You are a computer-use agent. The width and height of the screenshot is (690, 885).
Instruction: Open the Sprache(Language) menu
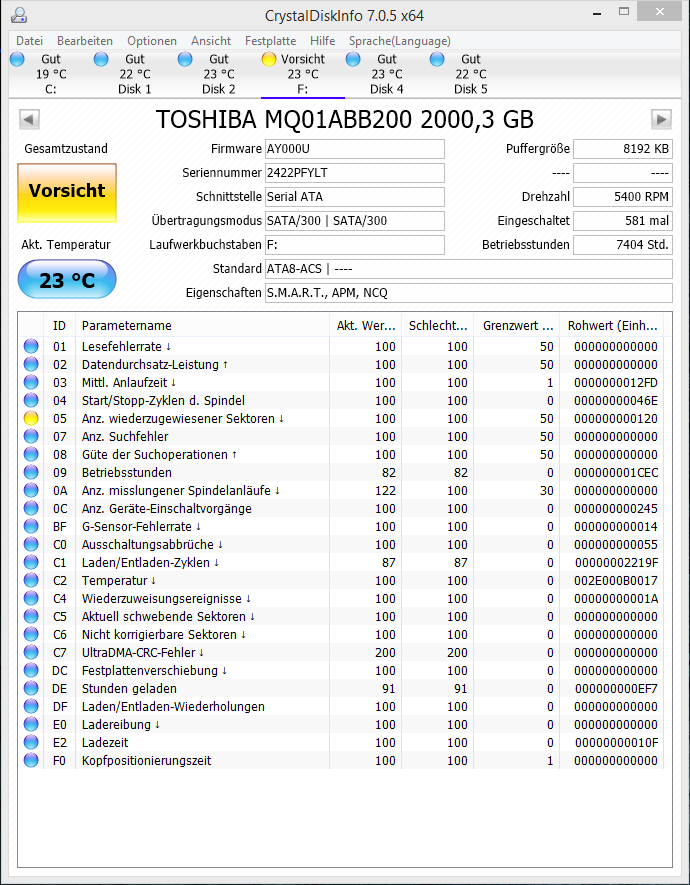(x=399, y=41)
